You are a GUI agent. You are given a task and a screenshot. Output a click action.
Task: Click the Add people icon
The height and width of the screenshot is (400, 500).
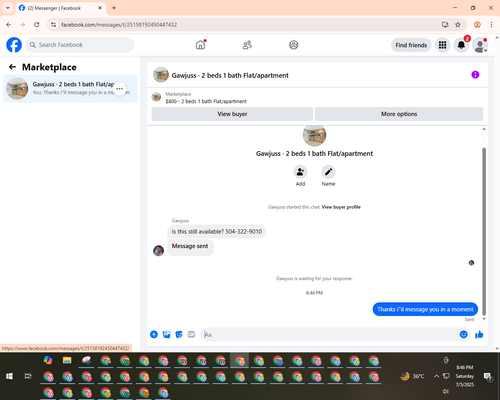coord(300,172)
